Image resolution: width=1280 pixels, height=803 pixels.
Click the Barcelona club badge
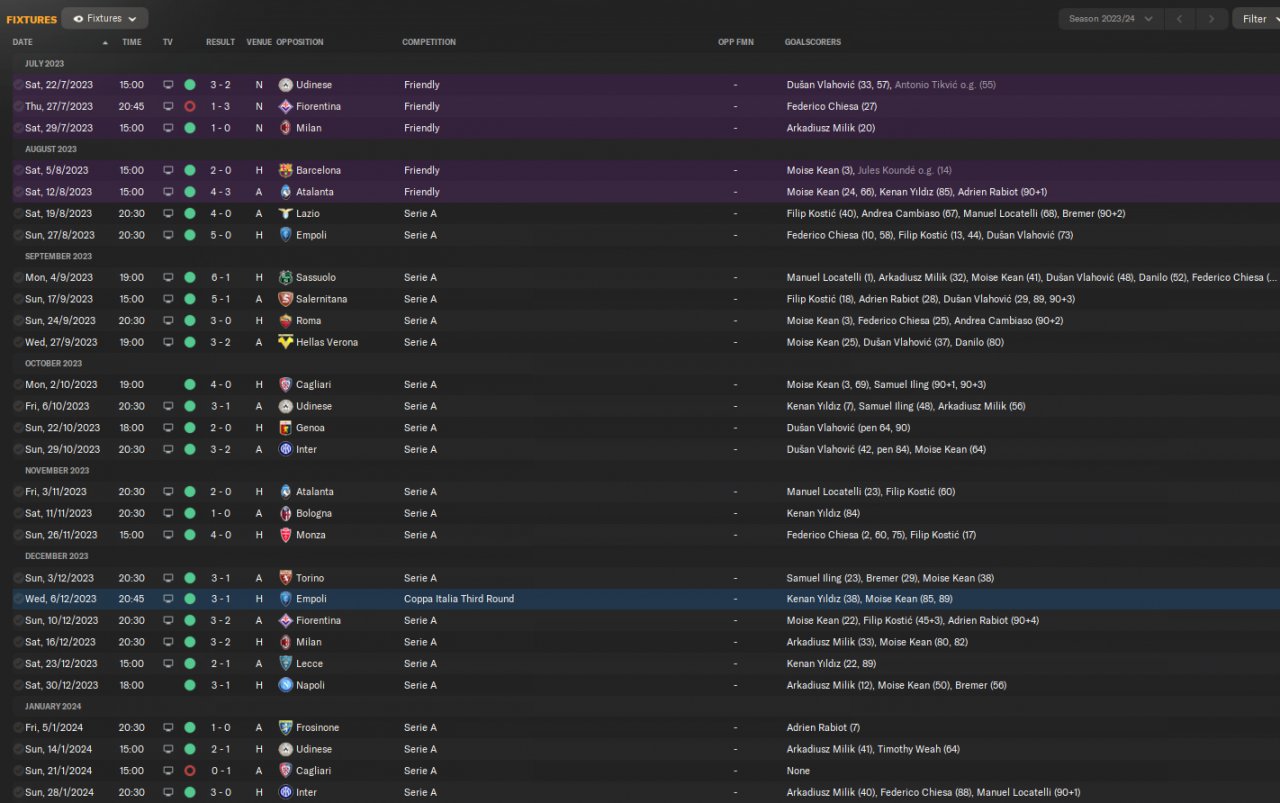(285, 170)
